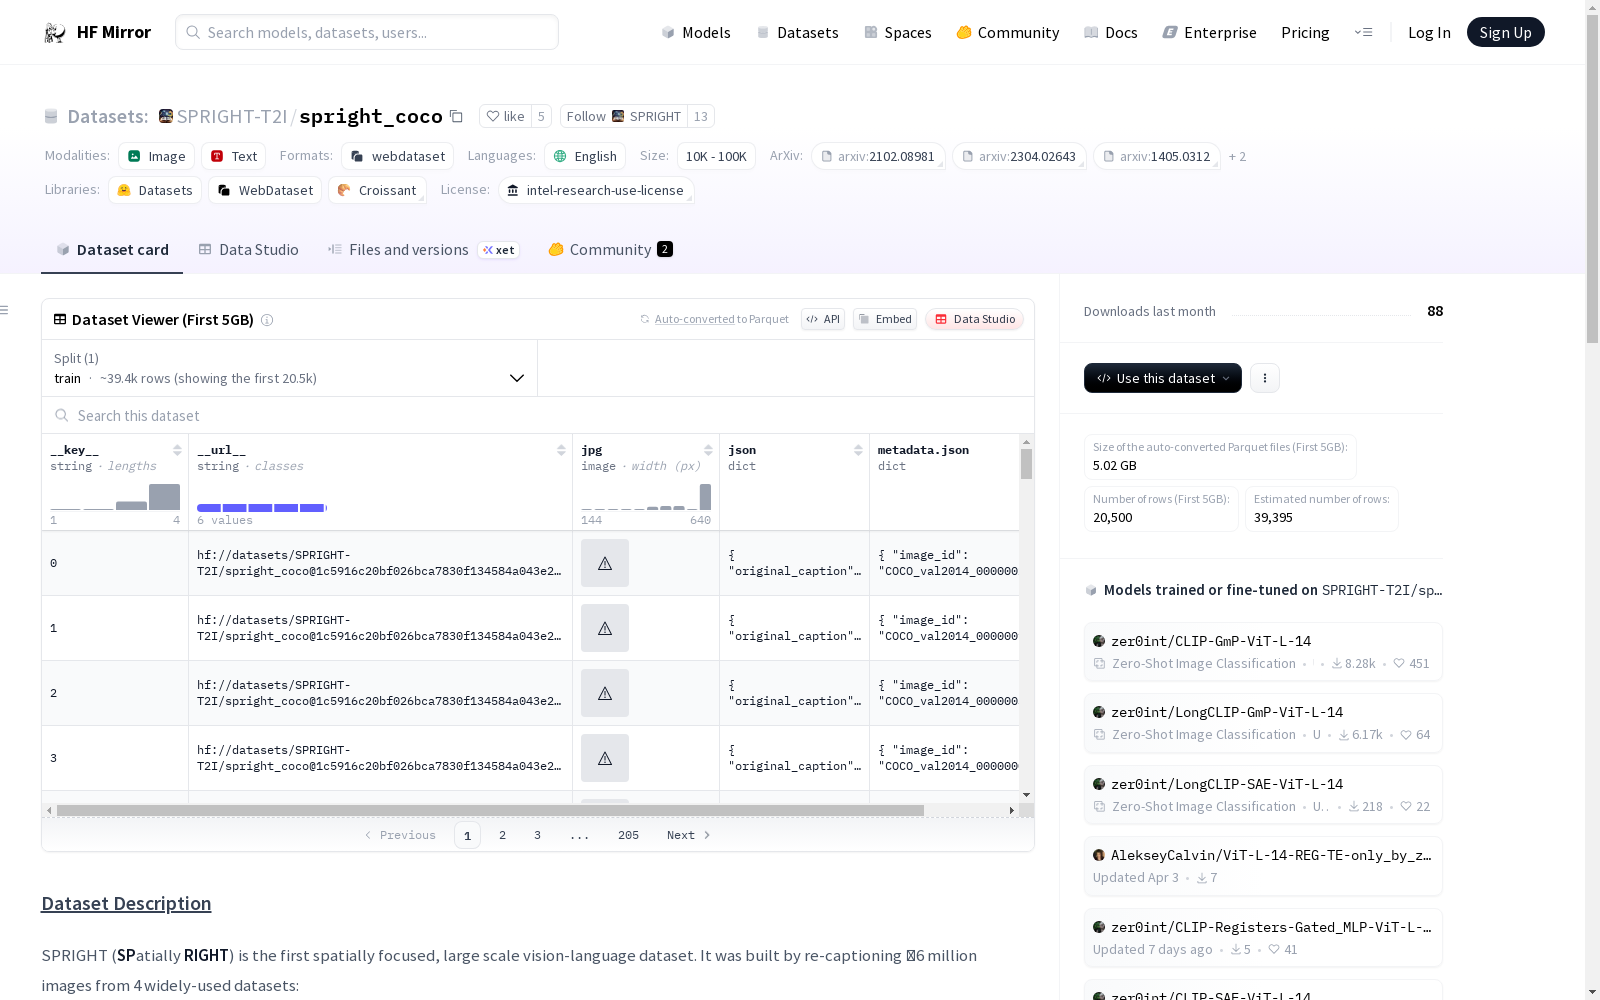Open the image warning thumbnail in row 2
Image resolution: width=1600 pixels, height=1000 pixels.
tap(605, 693)
